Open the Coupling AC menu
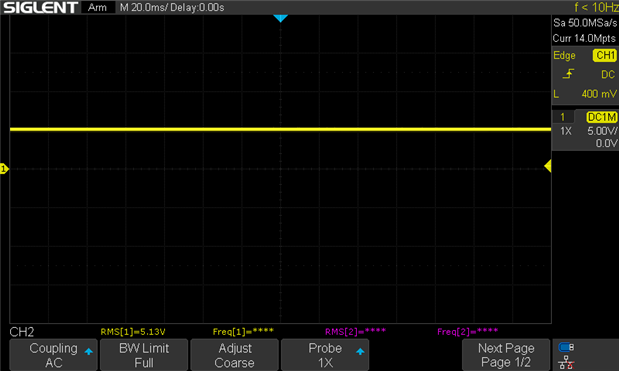619x371 pixels. pos(53,355)
